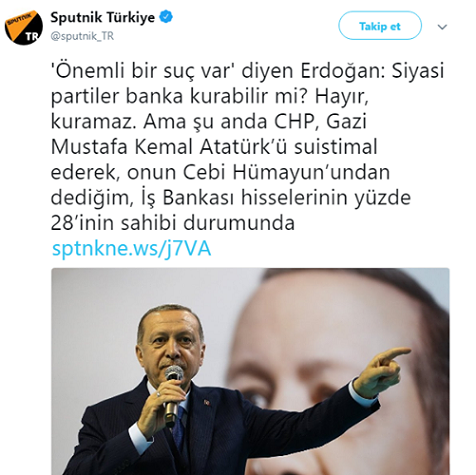The width and height of the screenshot is (476, 475).
Task: Expand the tweet options chevron
Action: tap(442, 27)
